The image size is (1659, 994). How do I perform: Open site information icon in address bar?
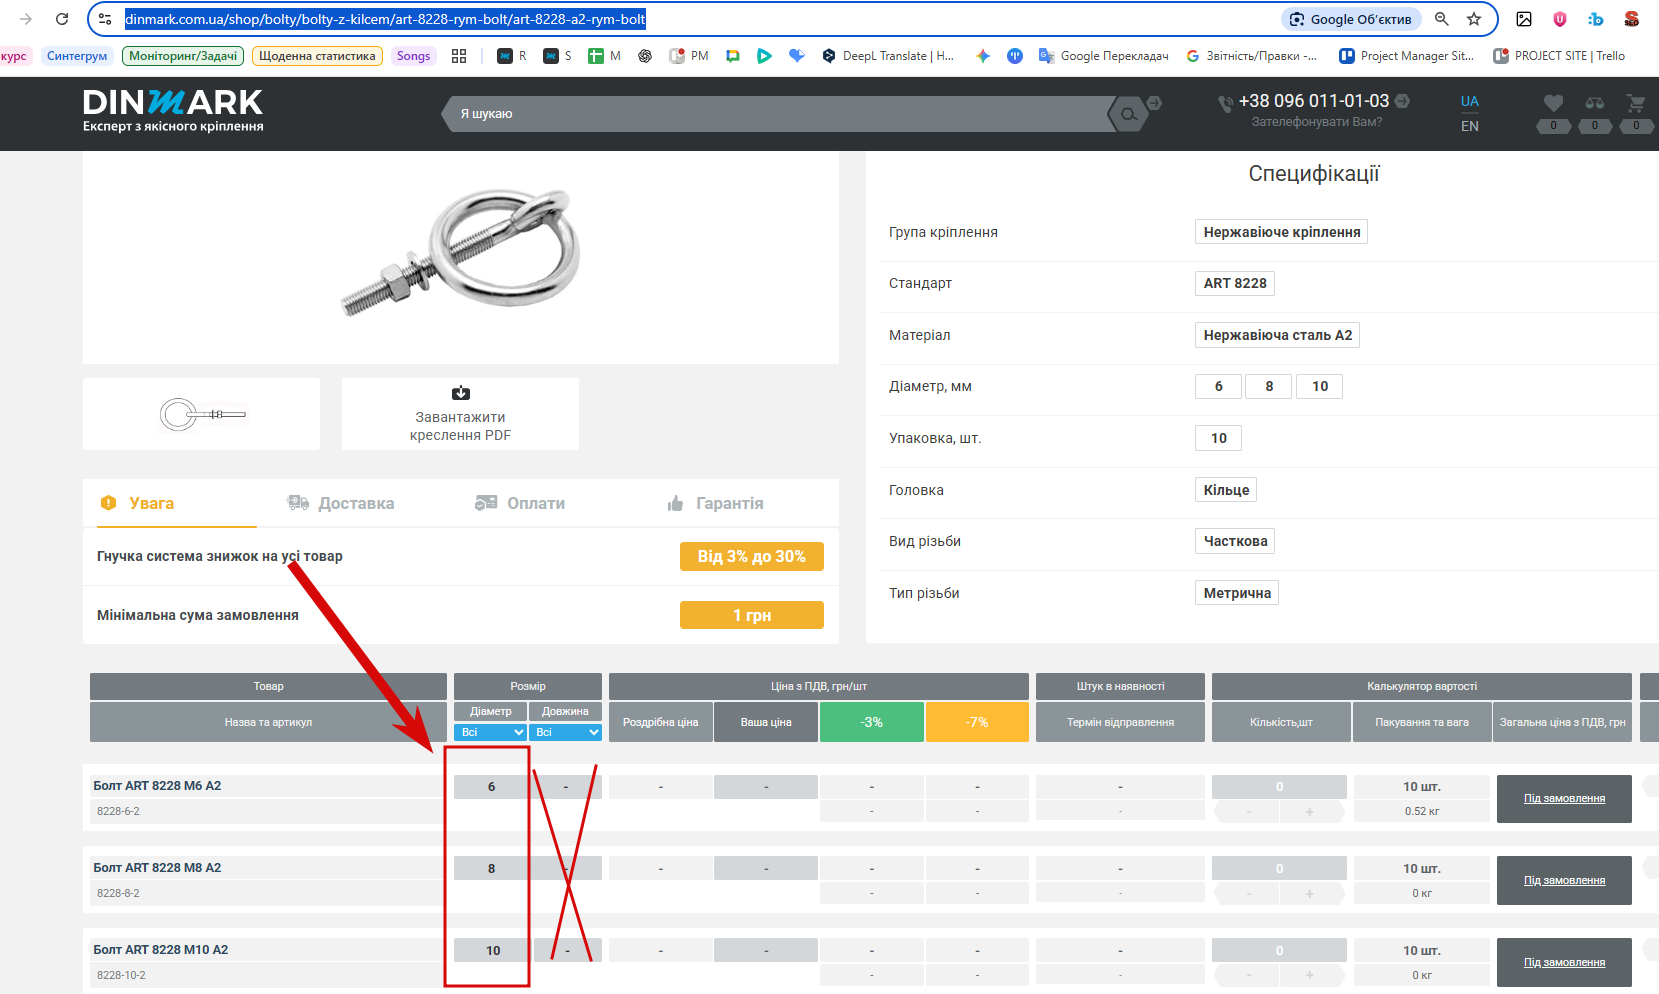point(105,19)
